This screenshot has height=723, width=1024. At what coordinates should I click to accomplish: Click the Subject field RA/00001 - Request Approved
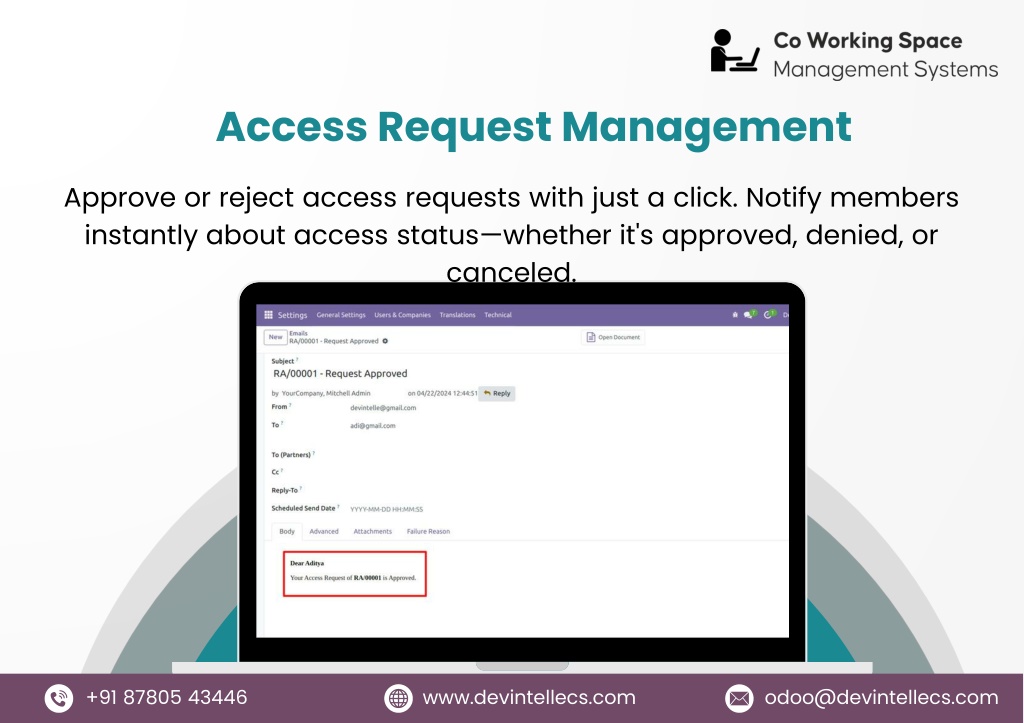click(x=340, y=374)
